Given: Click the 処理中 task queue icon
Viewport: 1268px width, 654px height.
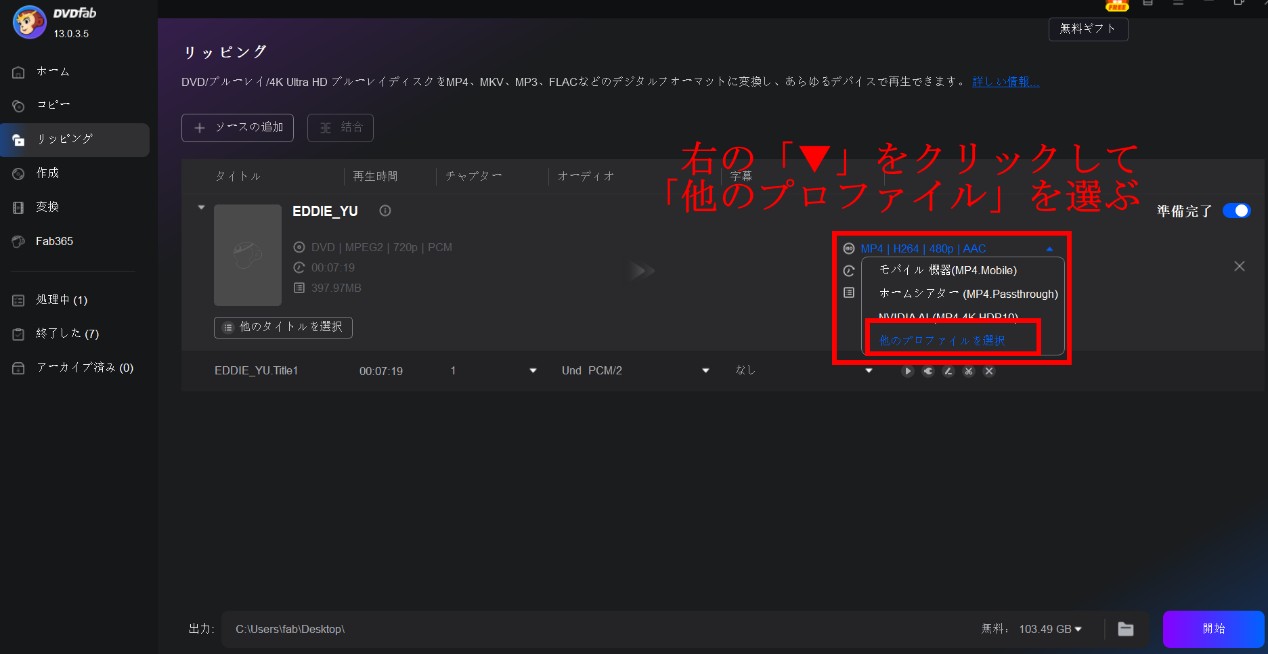Looking at the screenshot, I should coord(18,300).
